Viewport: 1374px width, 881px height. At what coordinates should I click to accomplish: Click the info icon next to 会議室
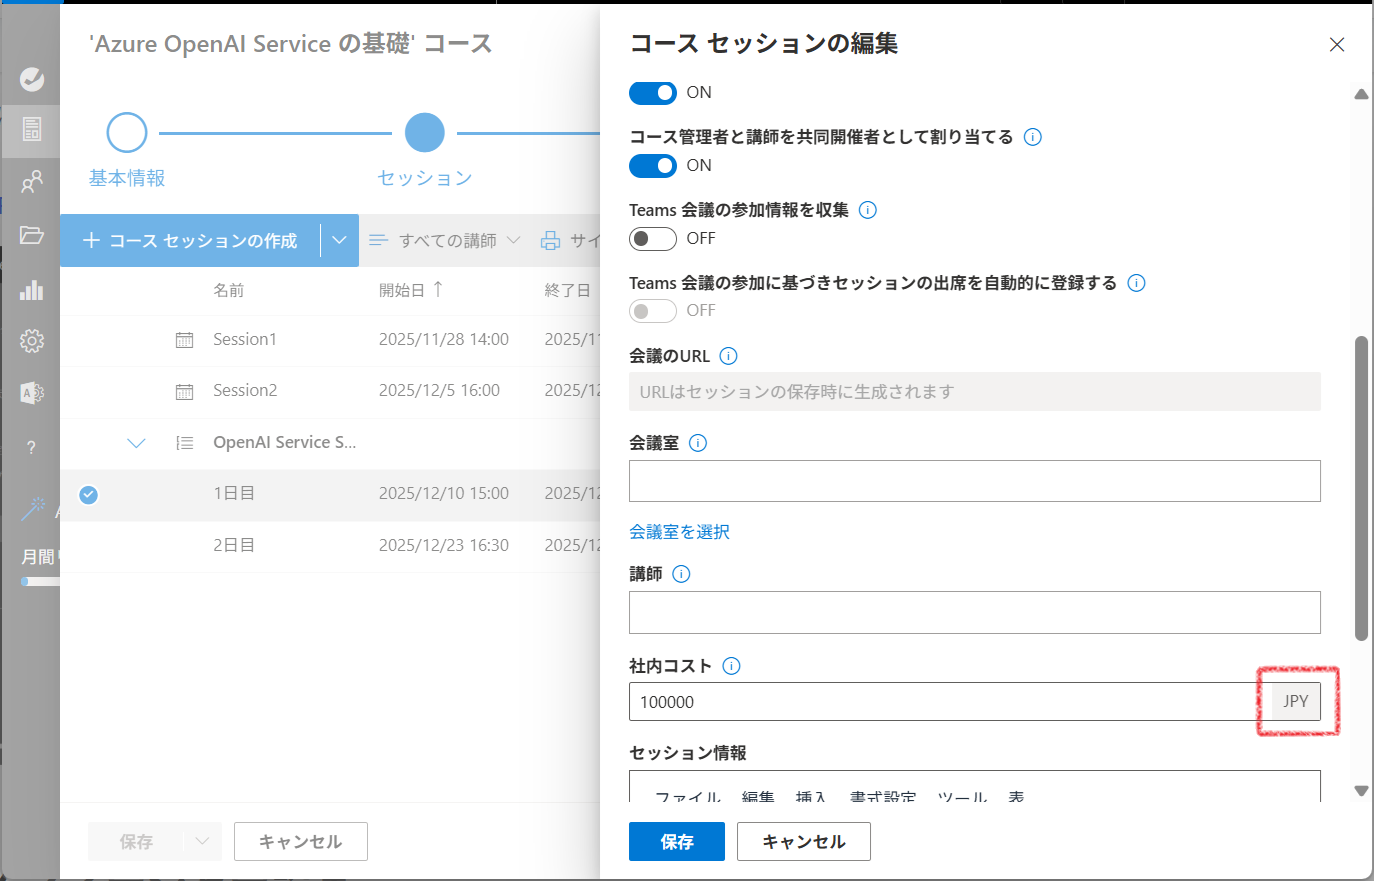(x=698, y=443)
